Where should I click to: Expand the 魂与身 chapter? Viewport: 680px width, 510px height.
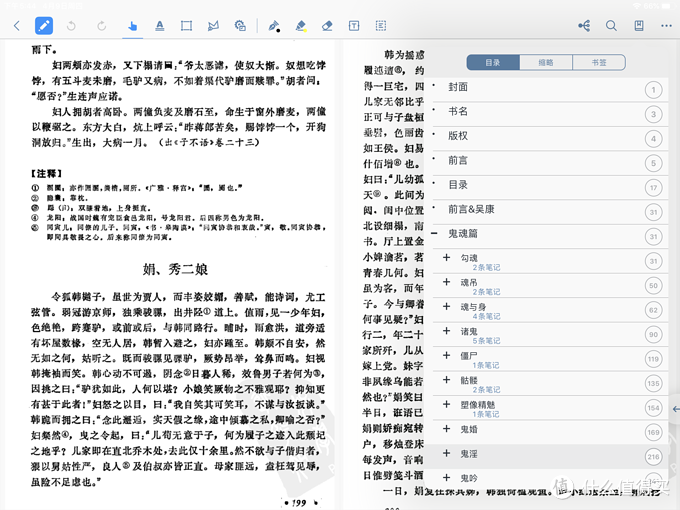pyautogui.click(x=446, y=307)
